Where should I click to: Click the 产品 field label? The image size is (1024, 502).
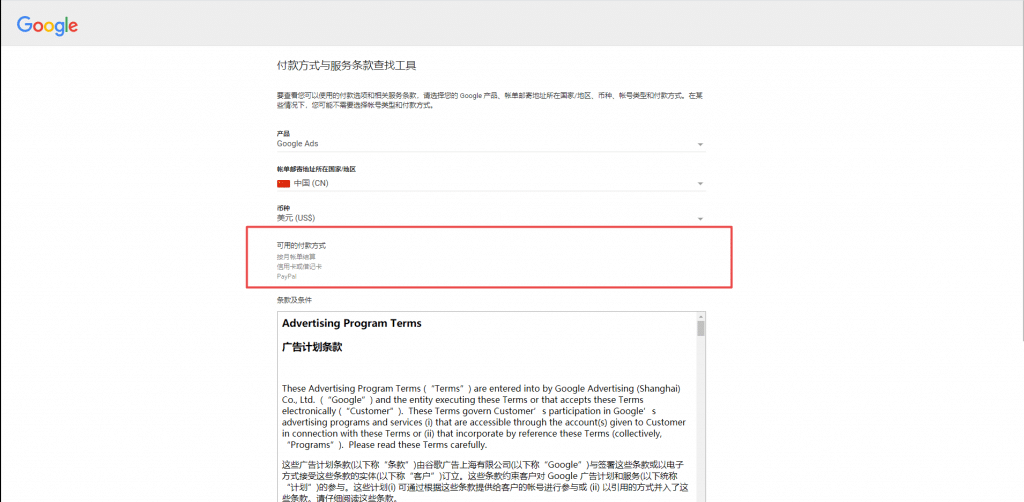(x=283, y=133)
